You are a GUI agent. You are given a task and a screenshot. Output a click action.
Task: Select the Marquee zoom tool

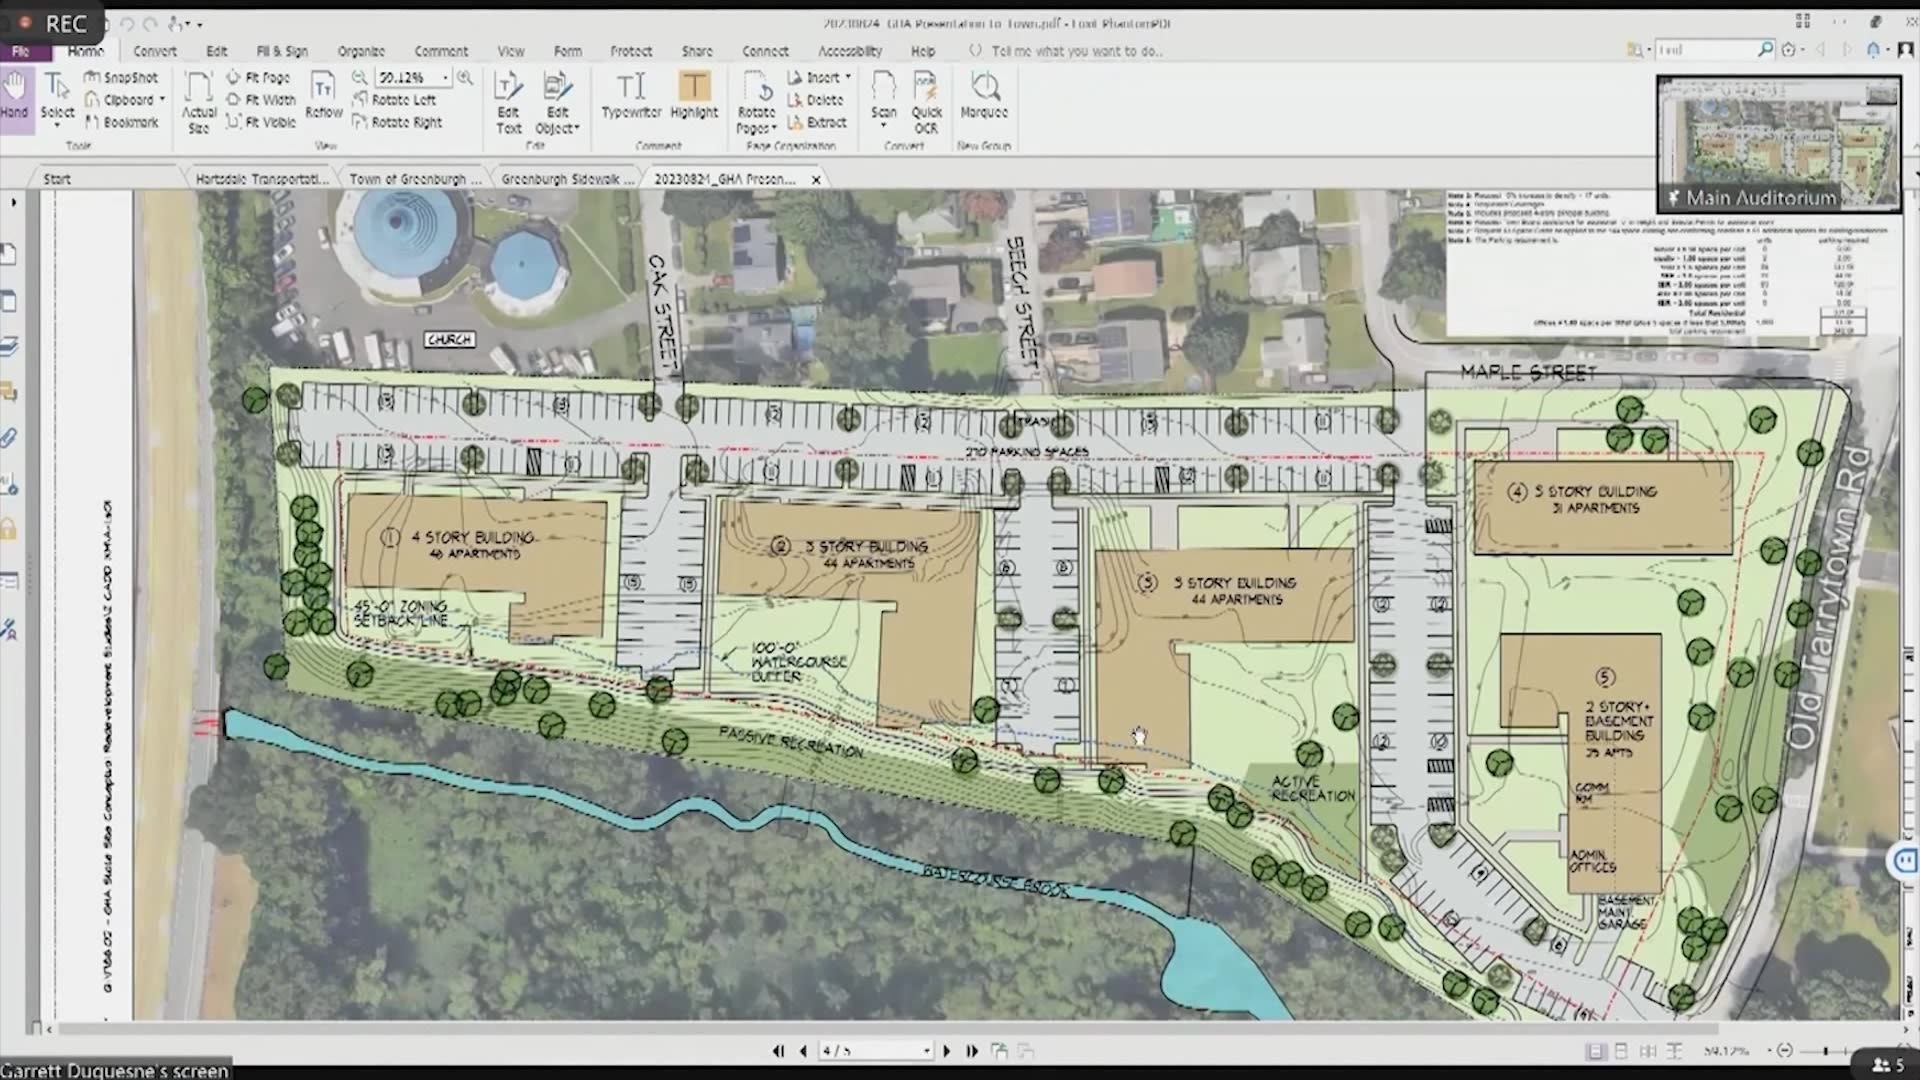click(983, 100)
